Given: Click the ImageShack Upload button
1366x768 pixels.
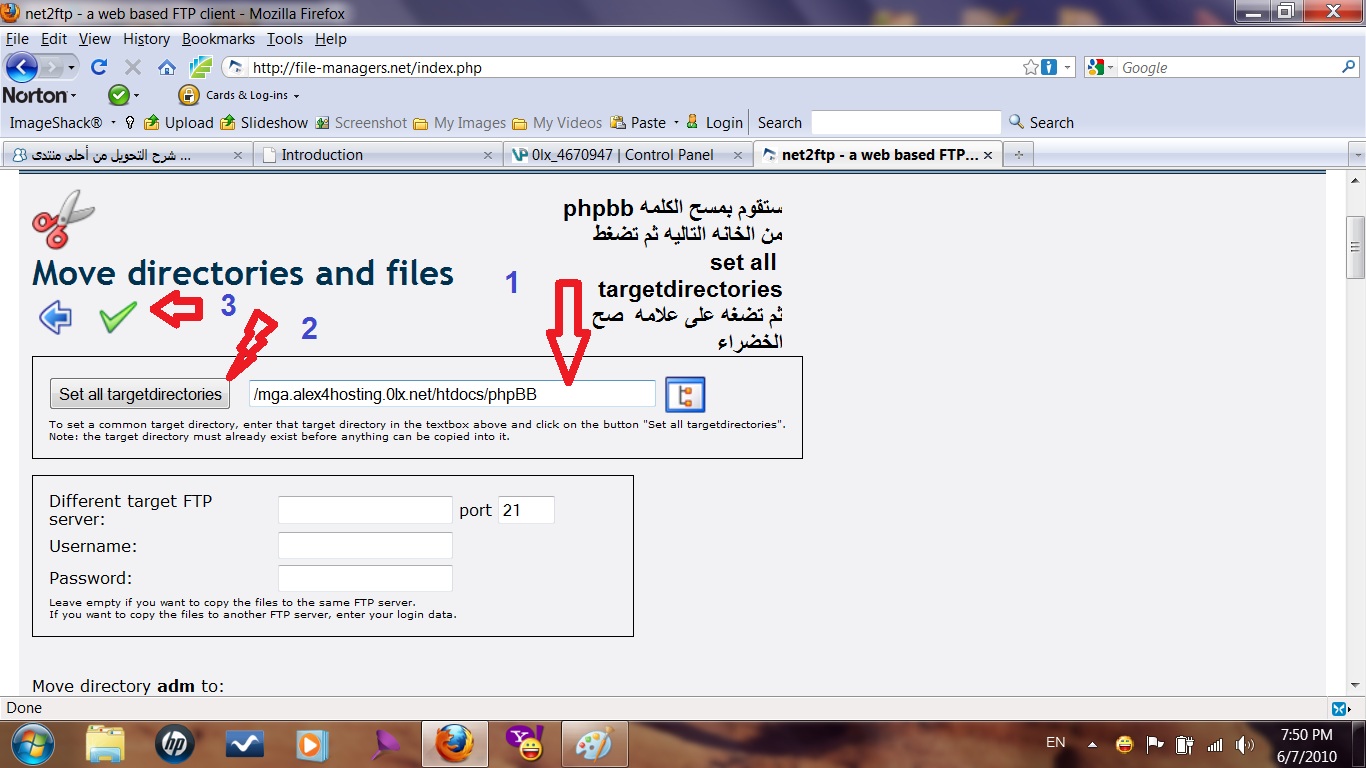Looking at the screenshot, I should pos(179,122).
